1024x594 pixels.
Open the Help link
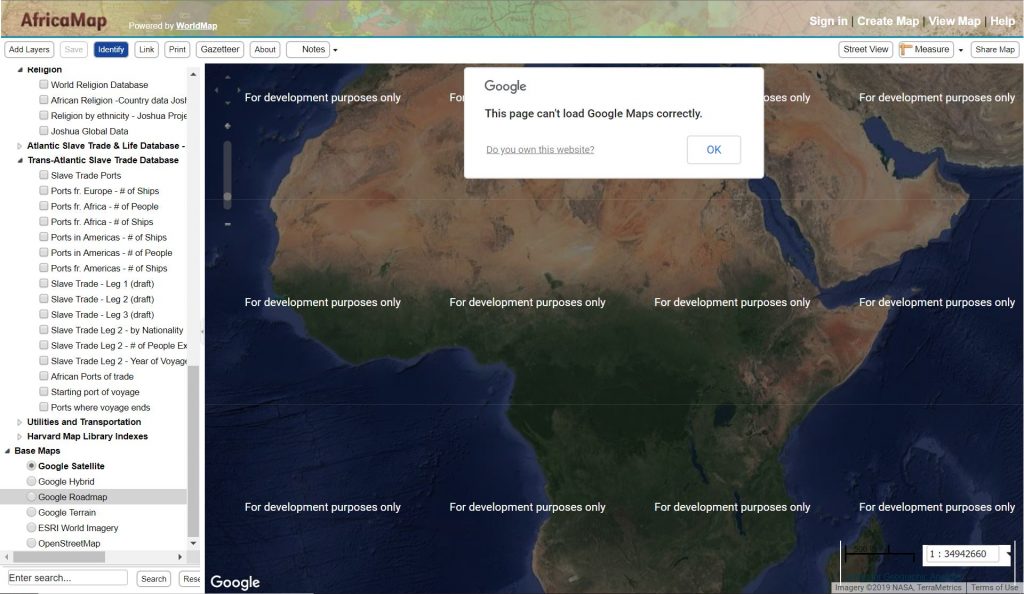[1002, 21]
